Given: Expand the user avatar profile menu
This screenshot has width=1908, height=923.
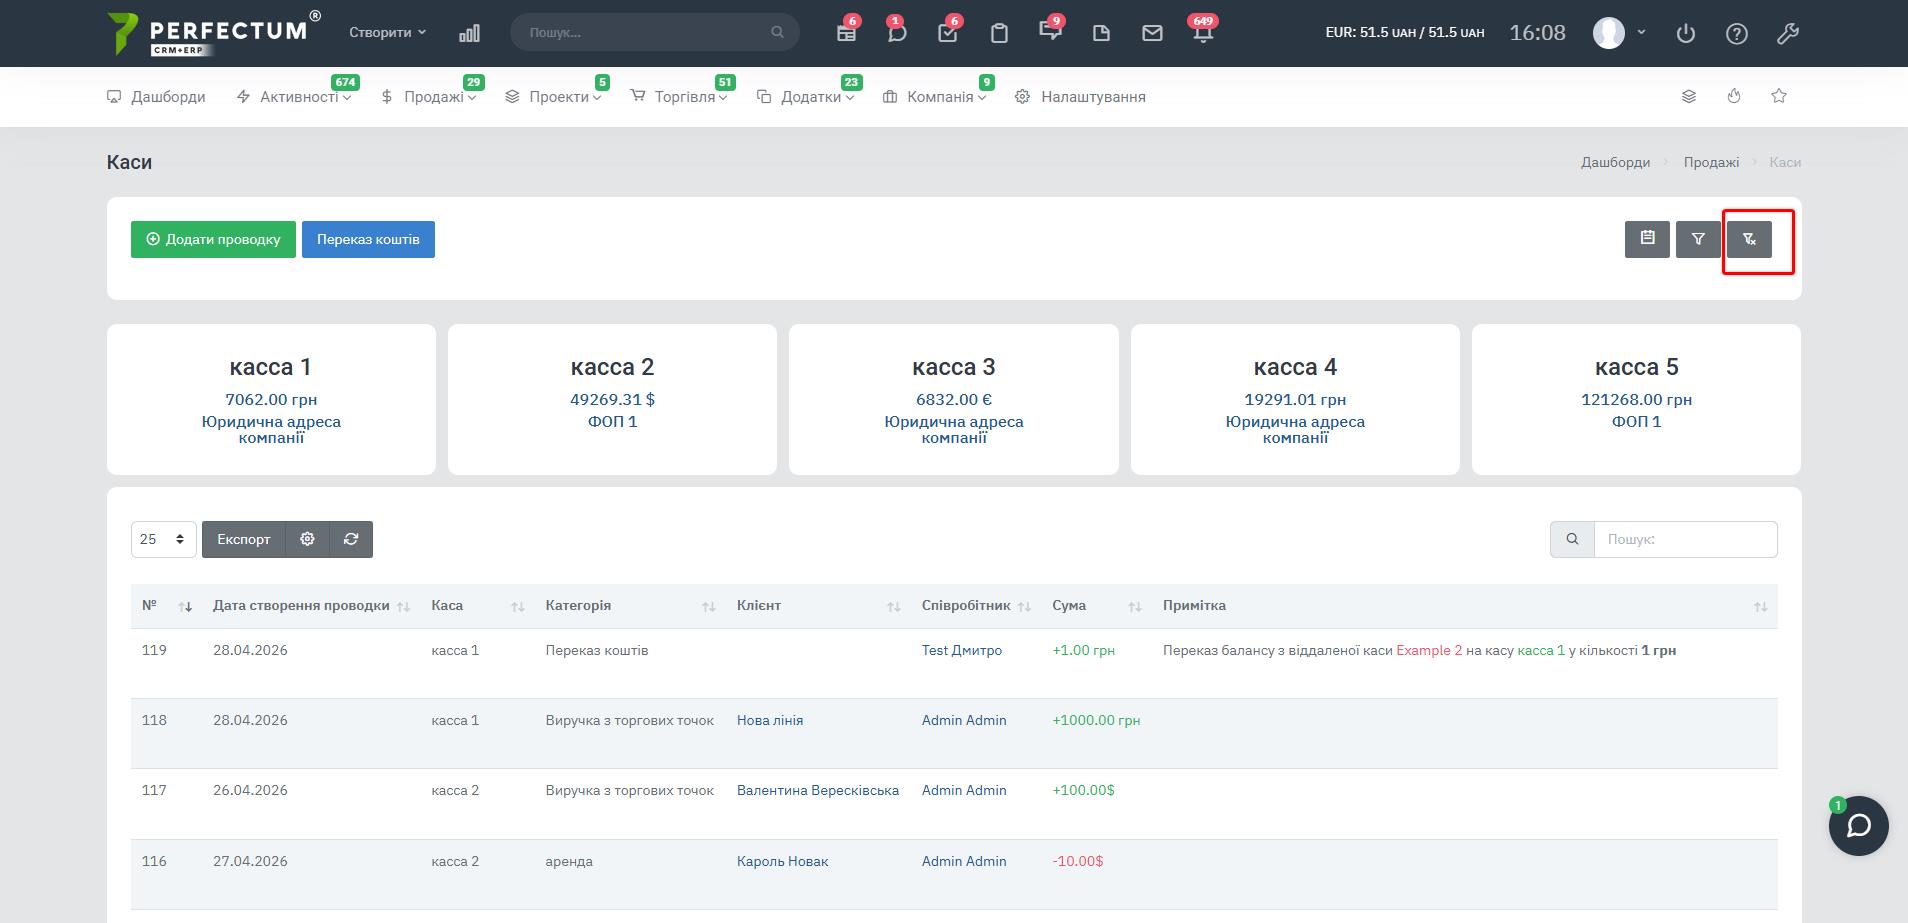Looking at the screenshot, I should point(1619,33).
